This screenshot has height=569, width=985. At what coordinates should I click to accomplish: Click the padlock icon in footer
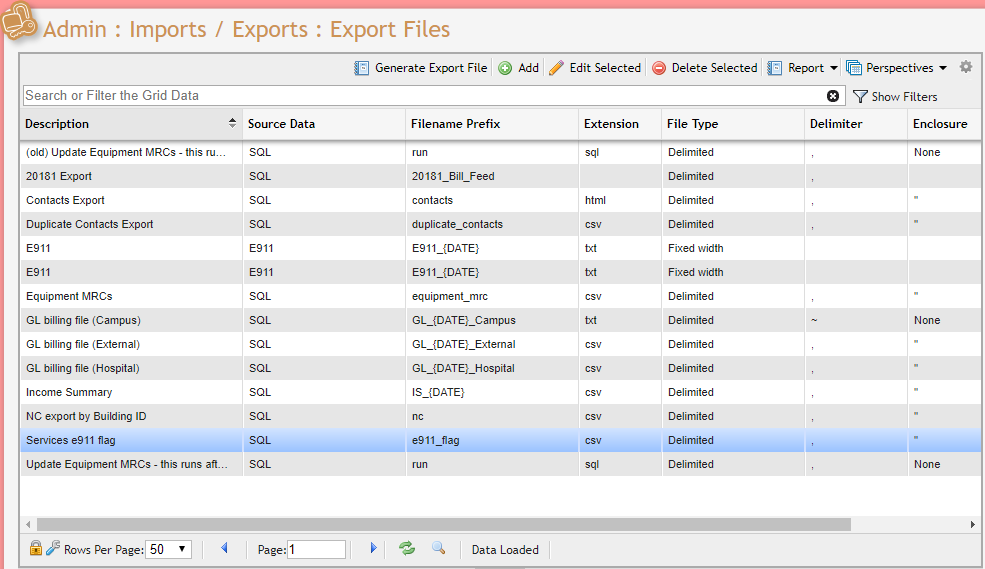click(x=36, y=548)
